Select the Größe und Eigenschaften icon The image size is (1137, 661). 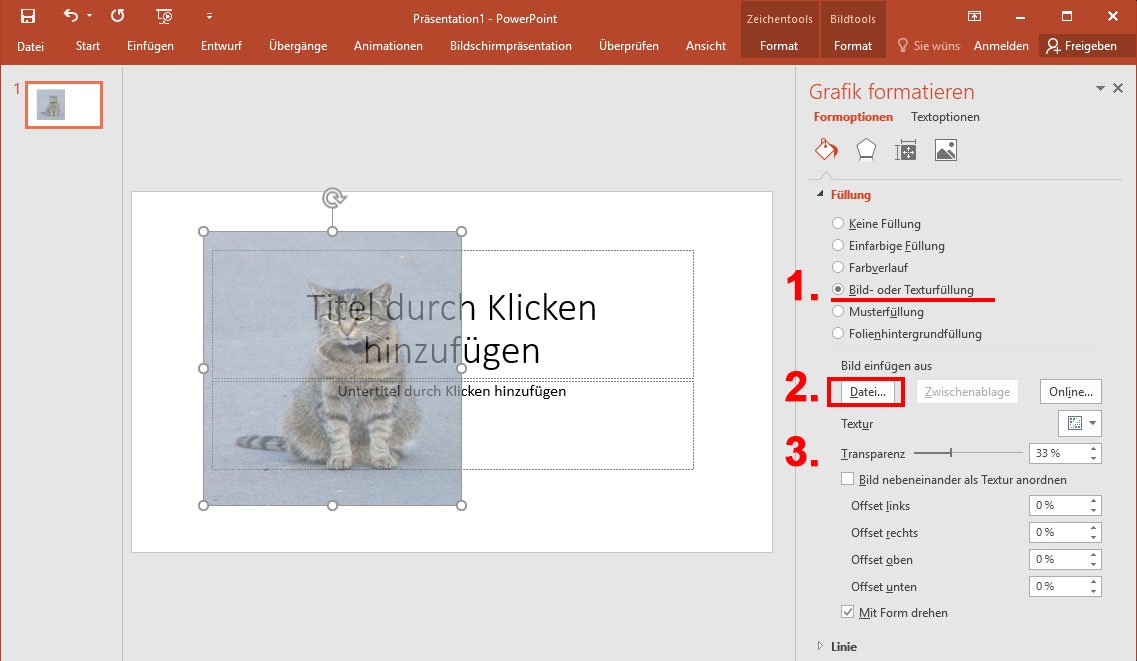[x=906, y=148]
